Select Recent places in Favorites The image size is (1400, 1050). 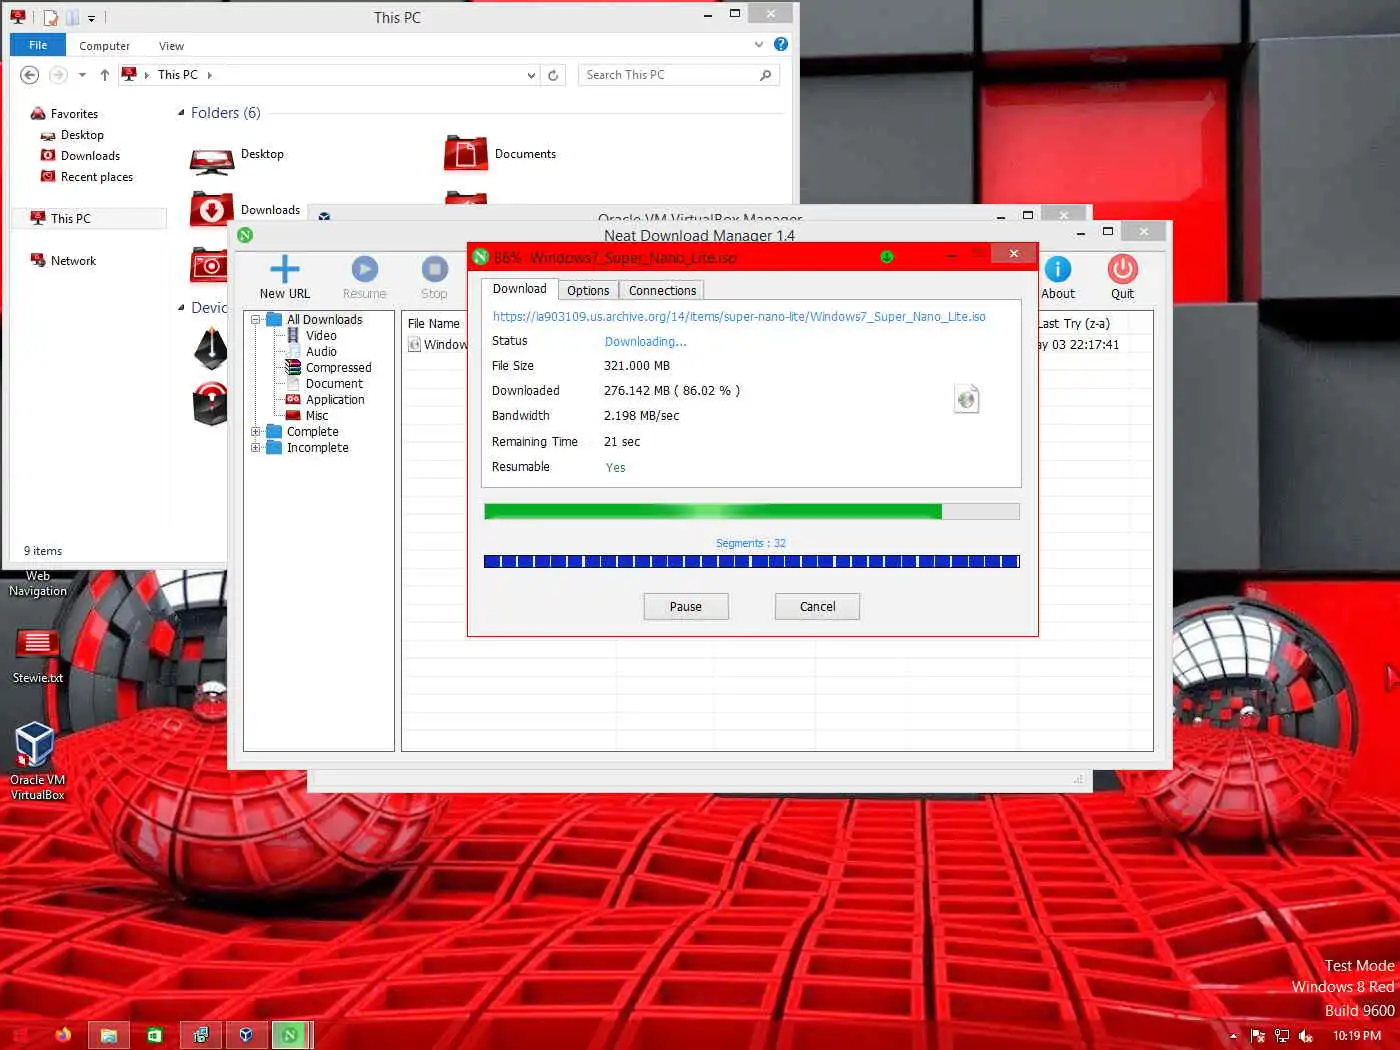click(96, 177)
